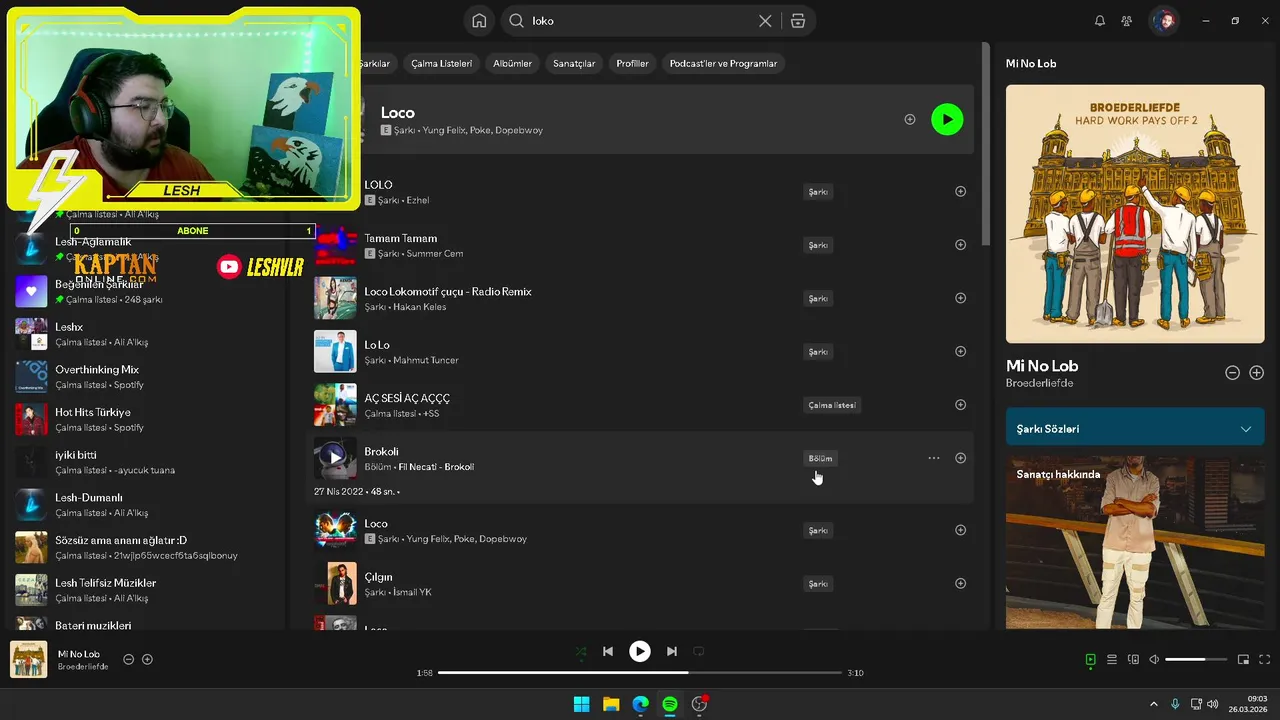Add Çılgın by İsmail YK to library
Image resolution: width=1280 pixels, height=720 pixels.
click(961, 583)
